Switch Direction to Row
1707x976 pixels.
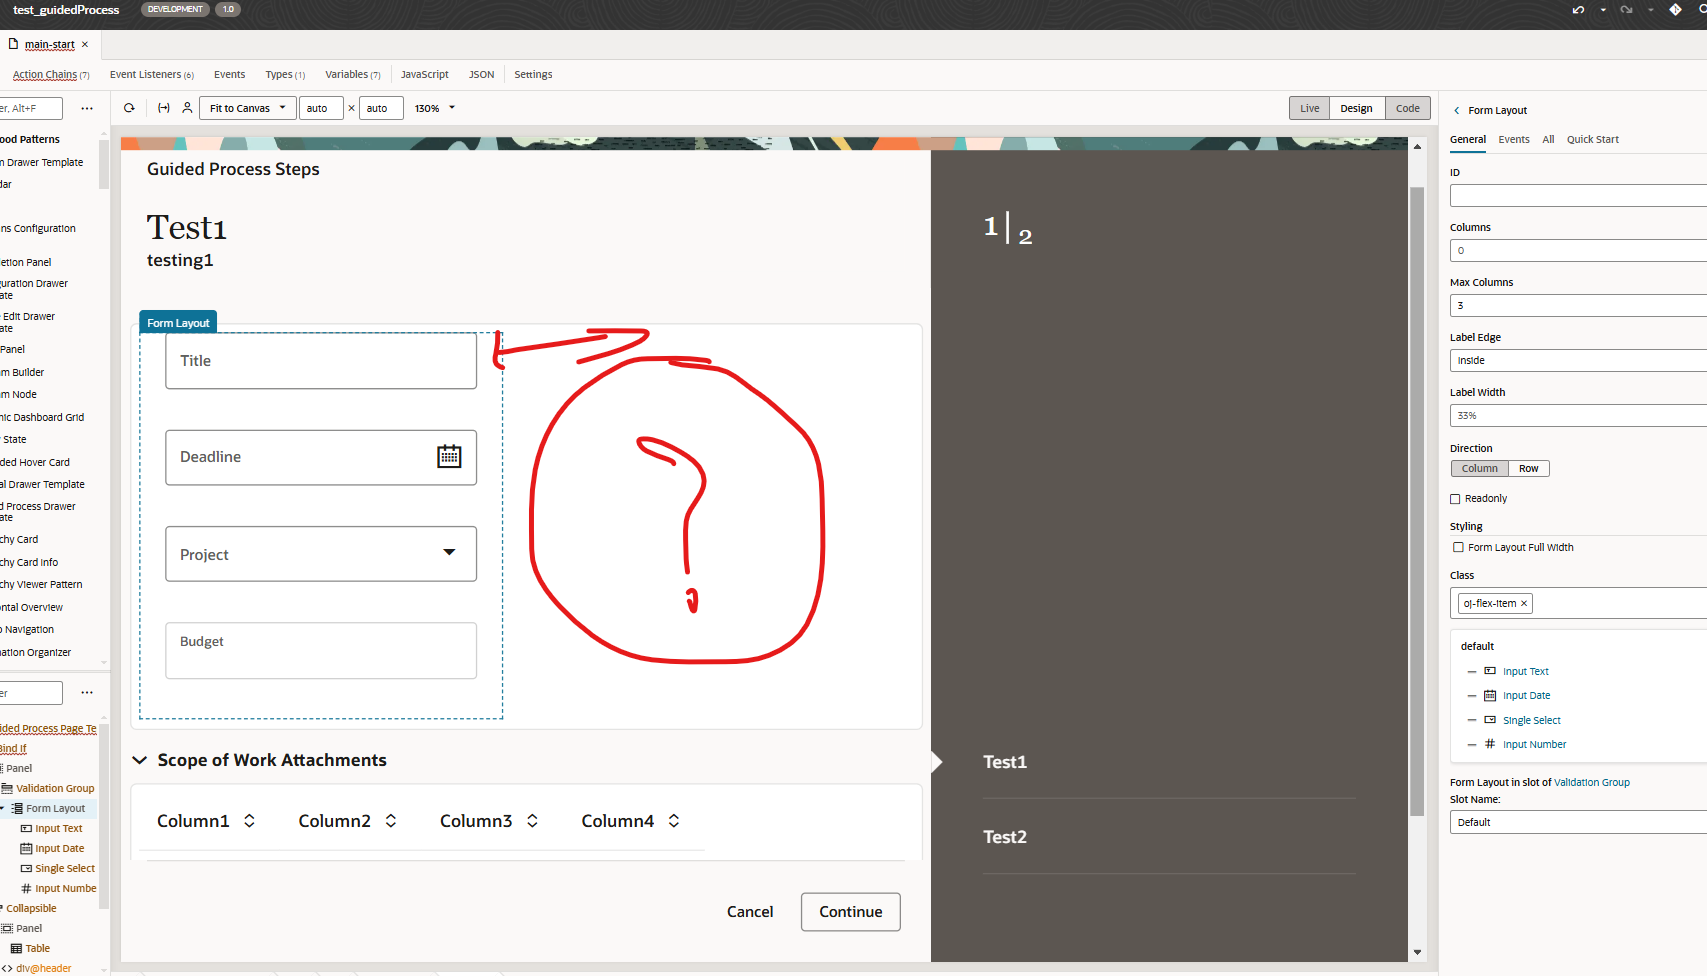tap(1528, 468)
